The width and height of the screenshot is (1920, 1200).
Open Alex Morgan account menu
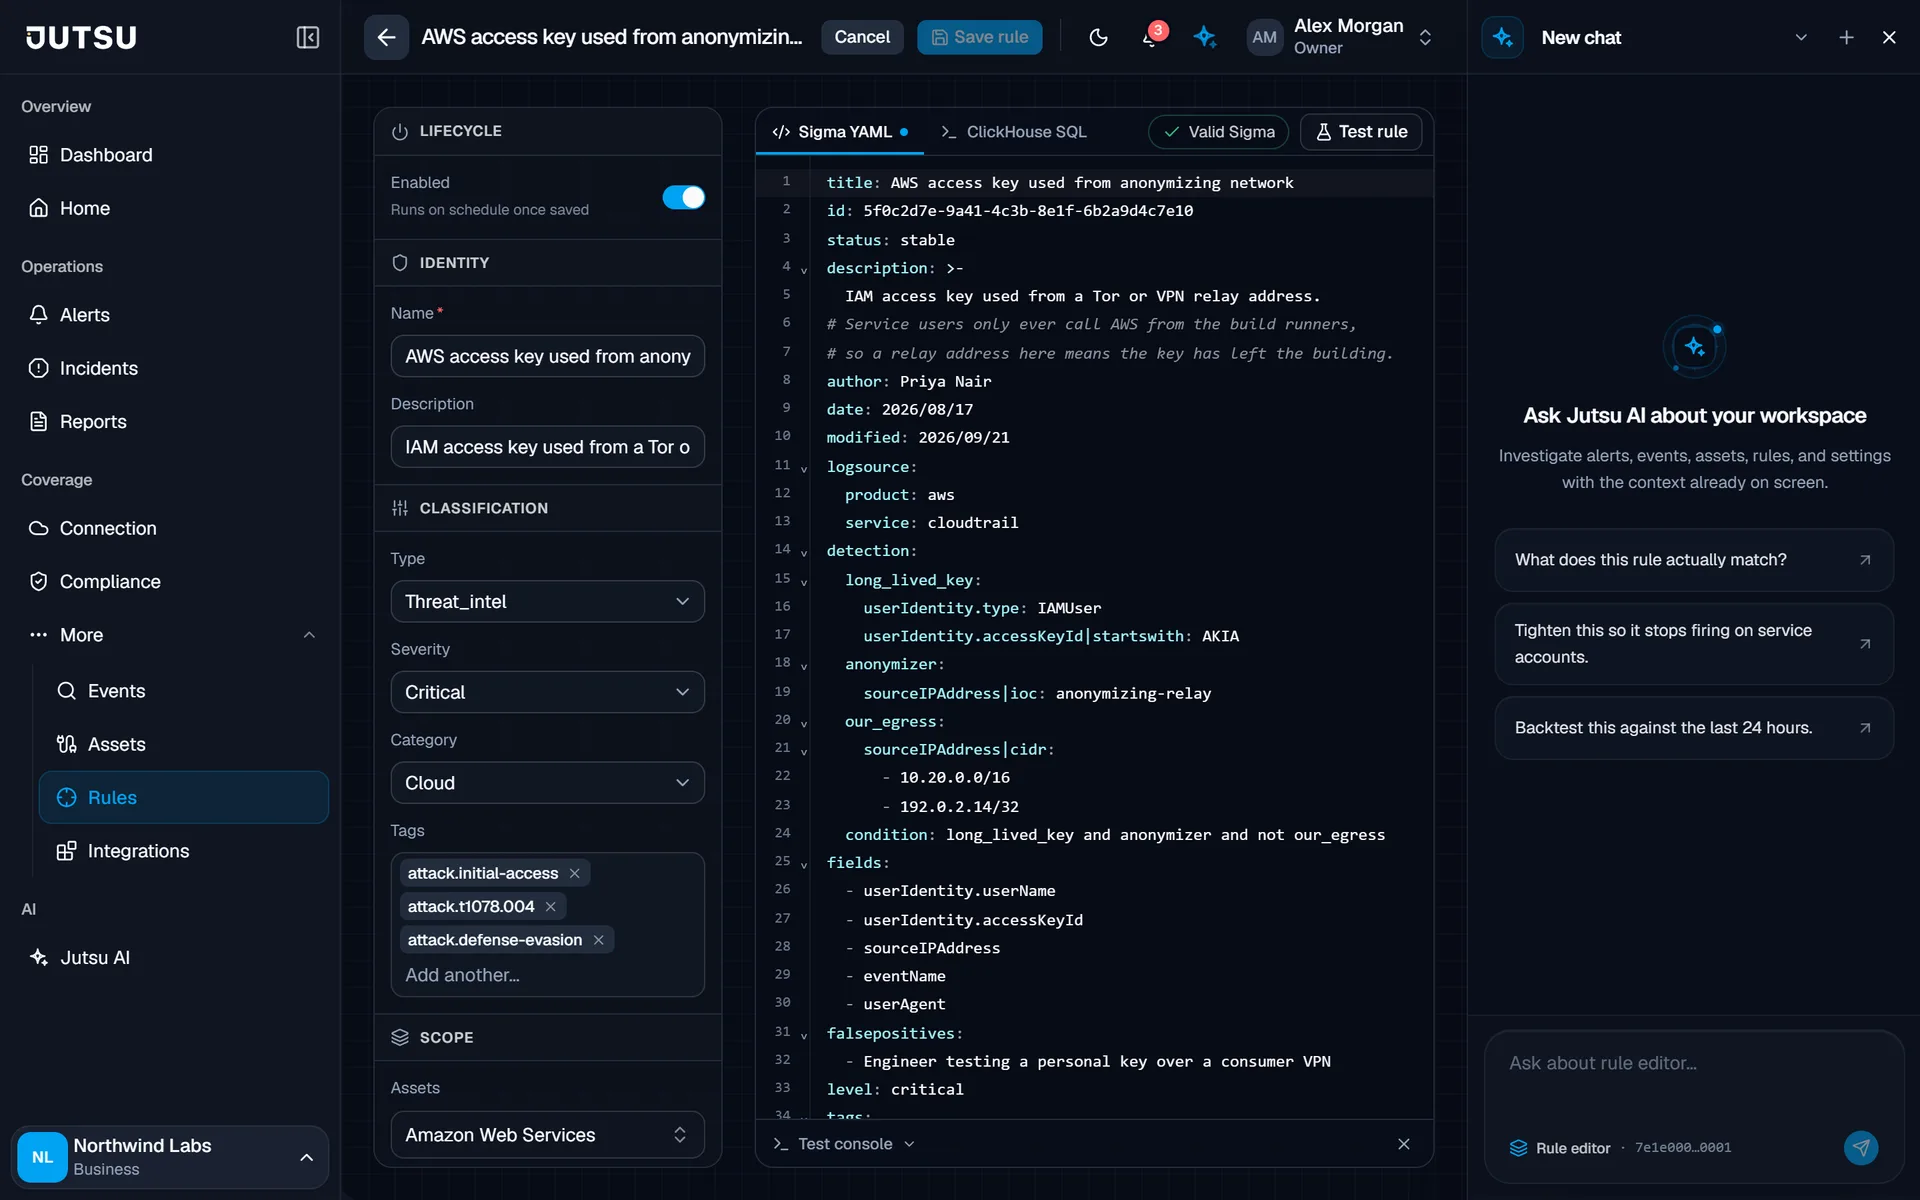pyautogui.click(x=1342, y=37)
